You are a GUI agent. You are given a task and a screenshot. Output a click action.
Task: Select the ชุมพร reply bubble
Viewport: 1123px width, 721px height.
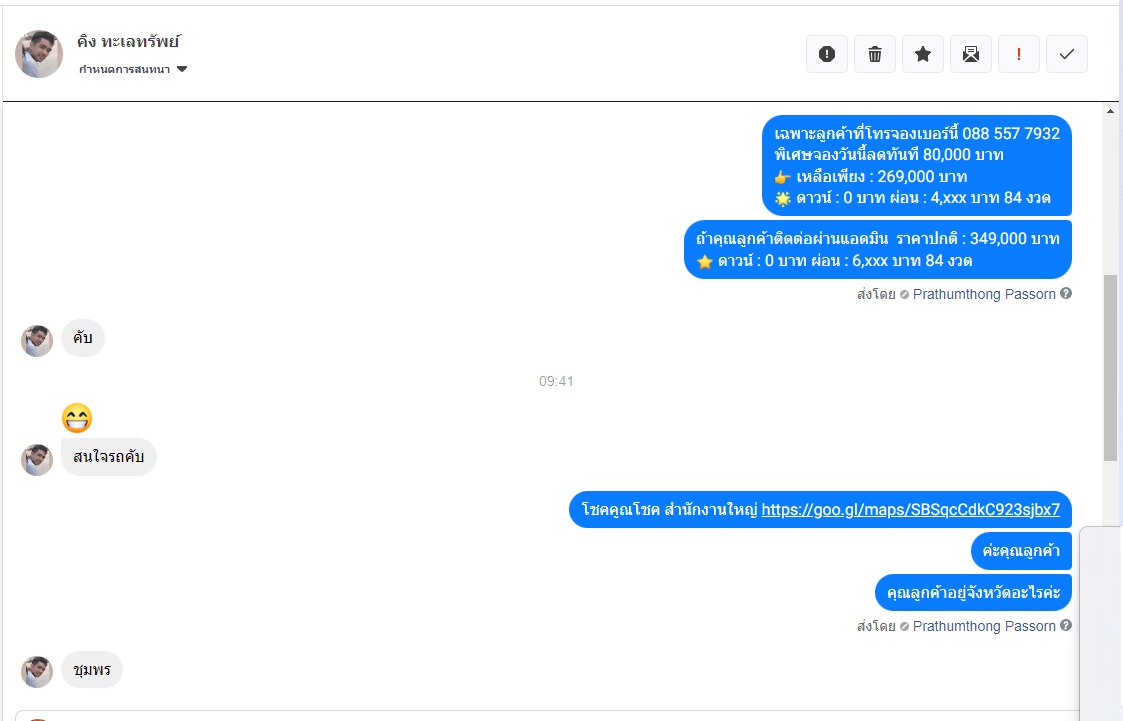point(92,670)
